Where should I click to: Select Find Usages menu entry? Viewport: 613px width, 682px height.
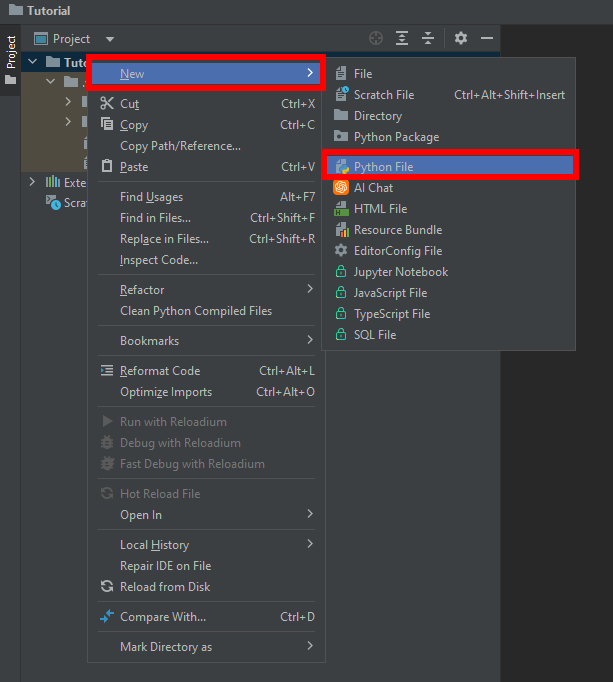pos(206,197)
